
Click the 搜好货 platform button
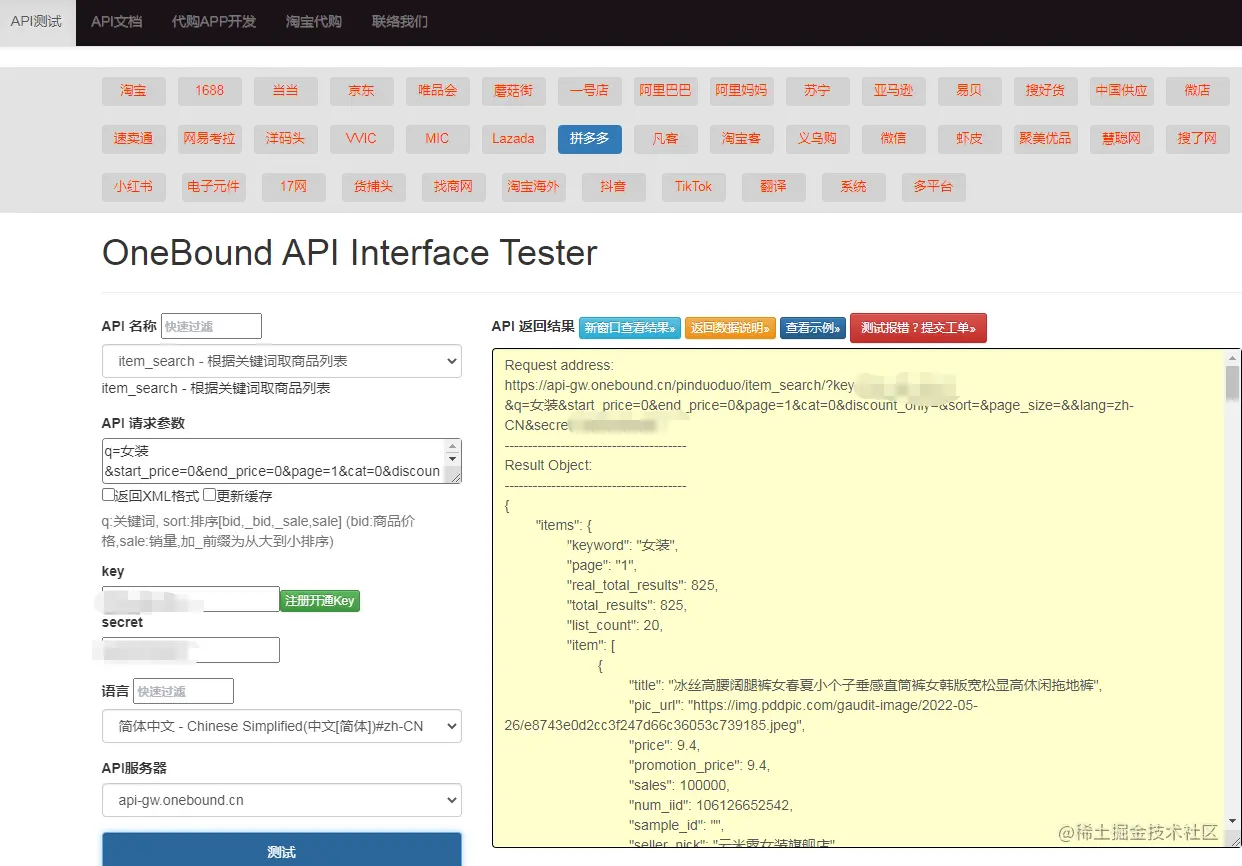(1046, 91)
